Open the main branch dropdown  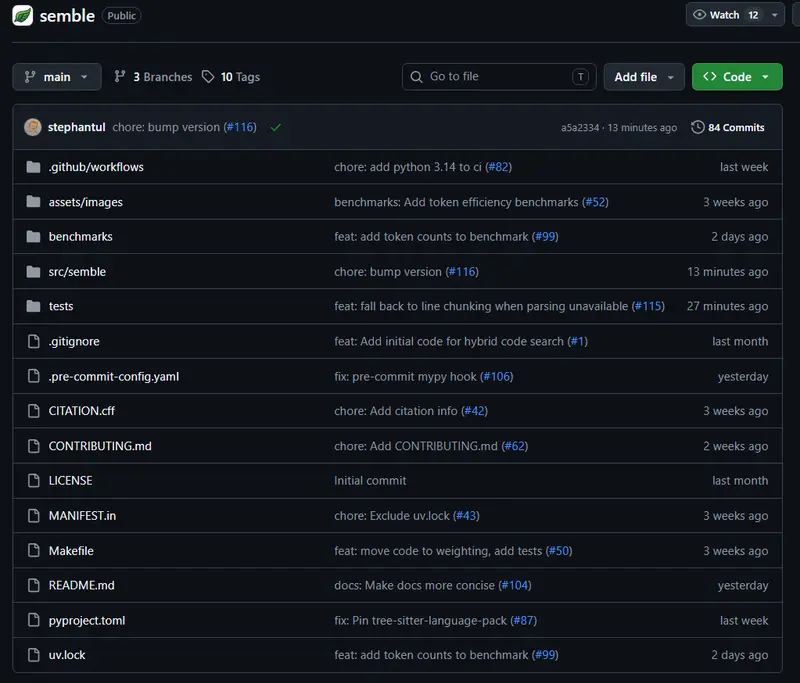57,77
